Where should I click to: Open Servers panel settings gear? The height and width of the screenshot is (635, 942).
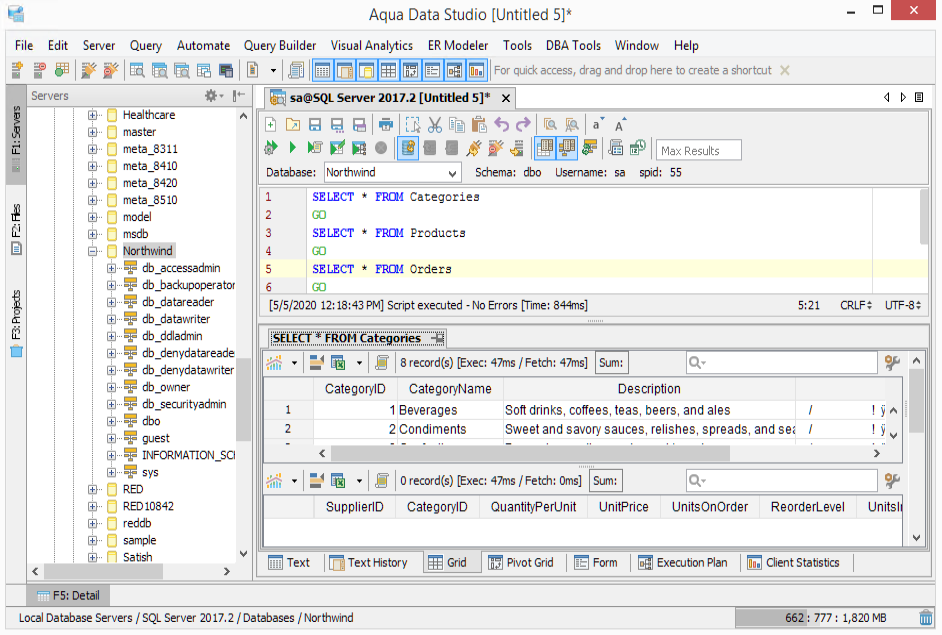(x=213, y=95)
